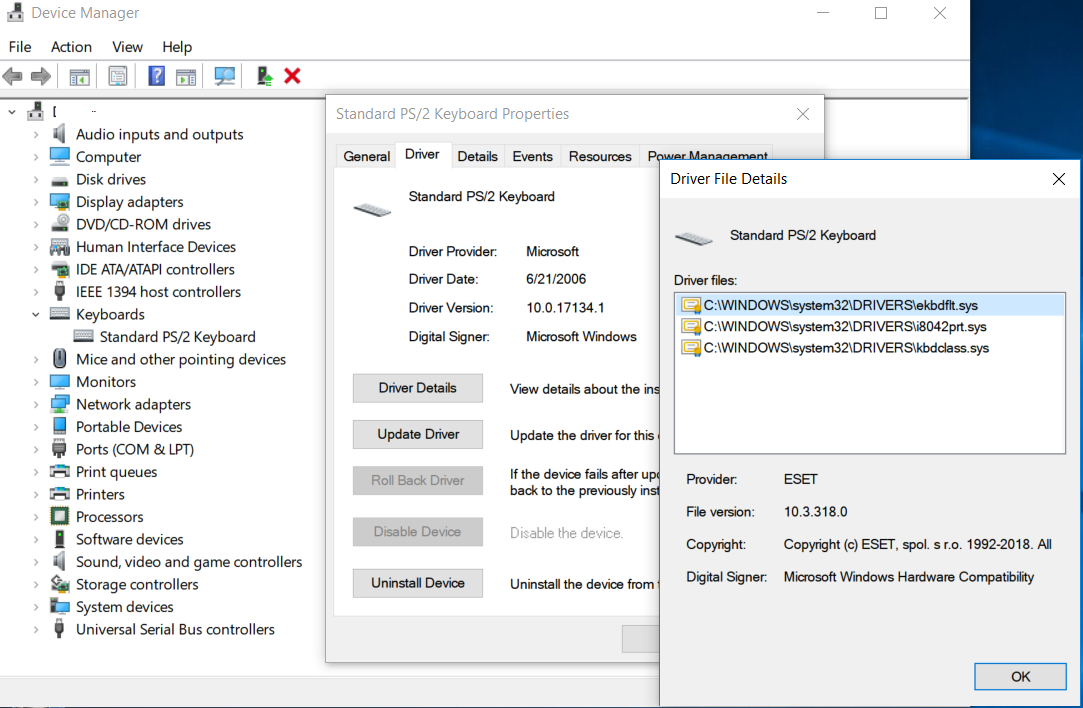Click the blue Help question-mark icon

click(x=157, y=76)
